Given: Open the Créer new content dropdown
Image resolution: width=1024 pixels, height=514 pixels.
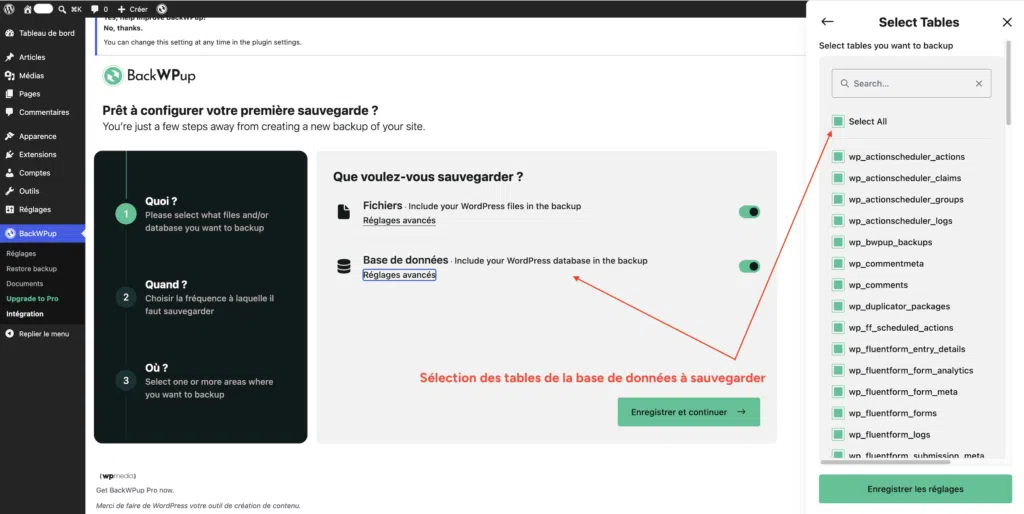Looking at the screenshot, I should (x=133, y=9).
